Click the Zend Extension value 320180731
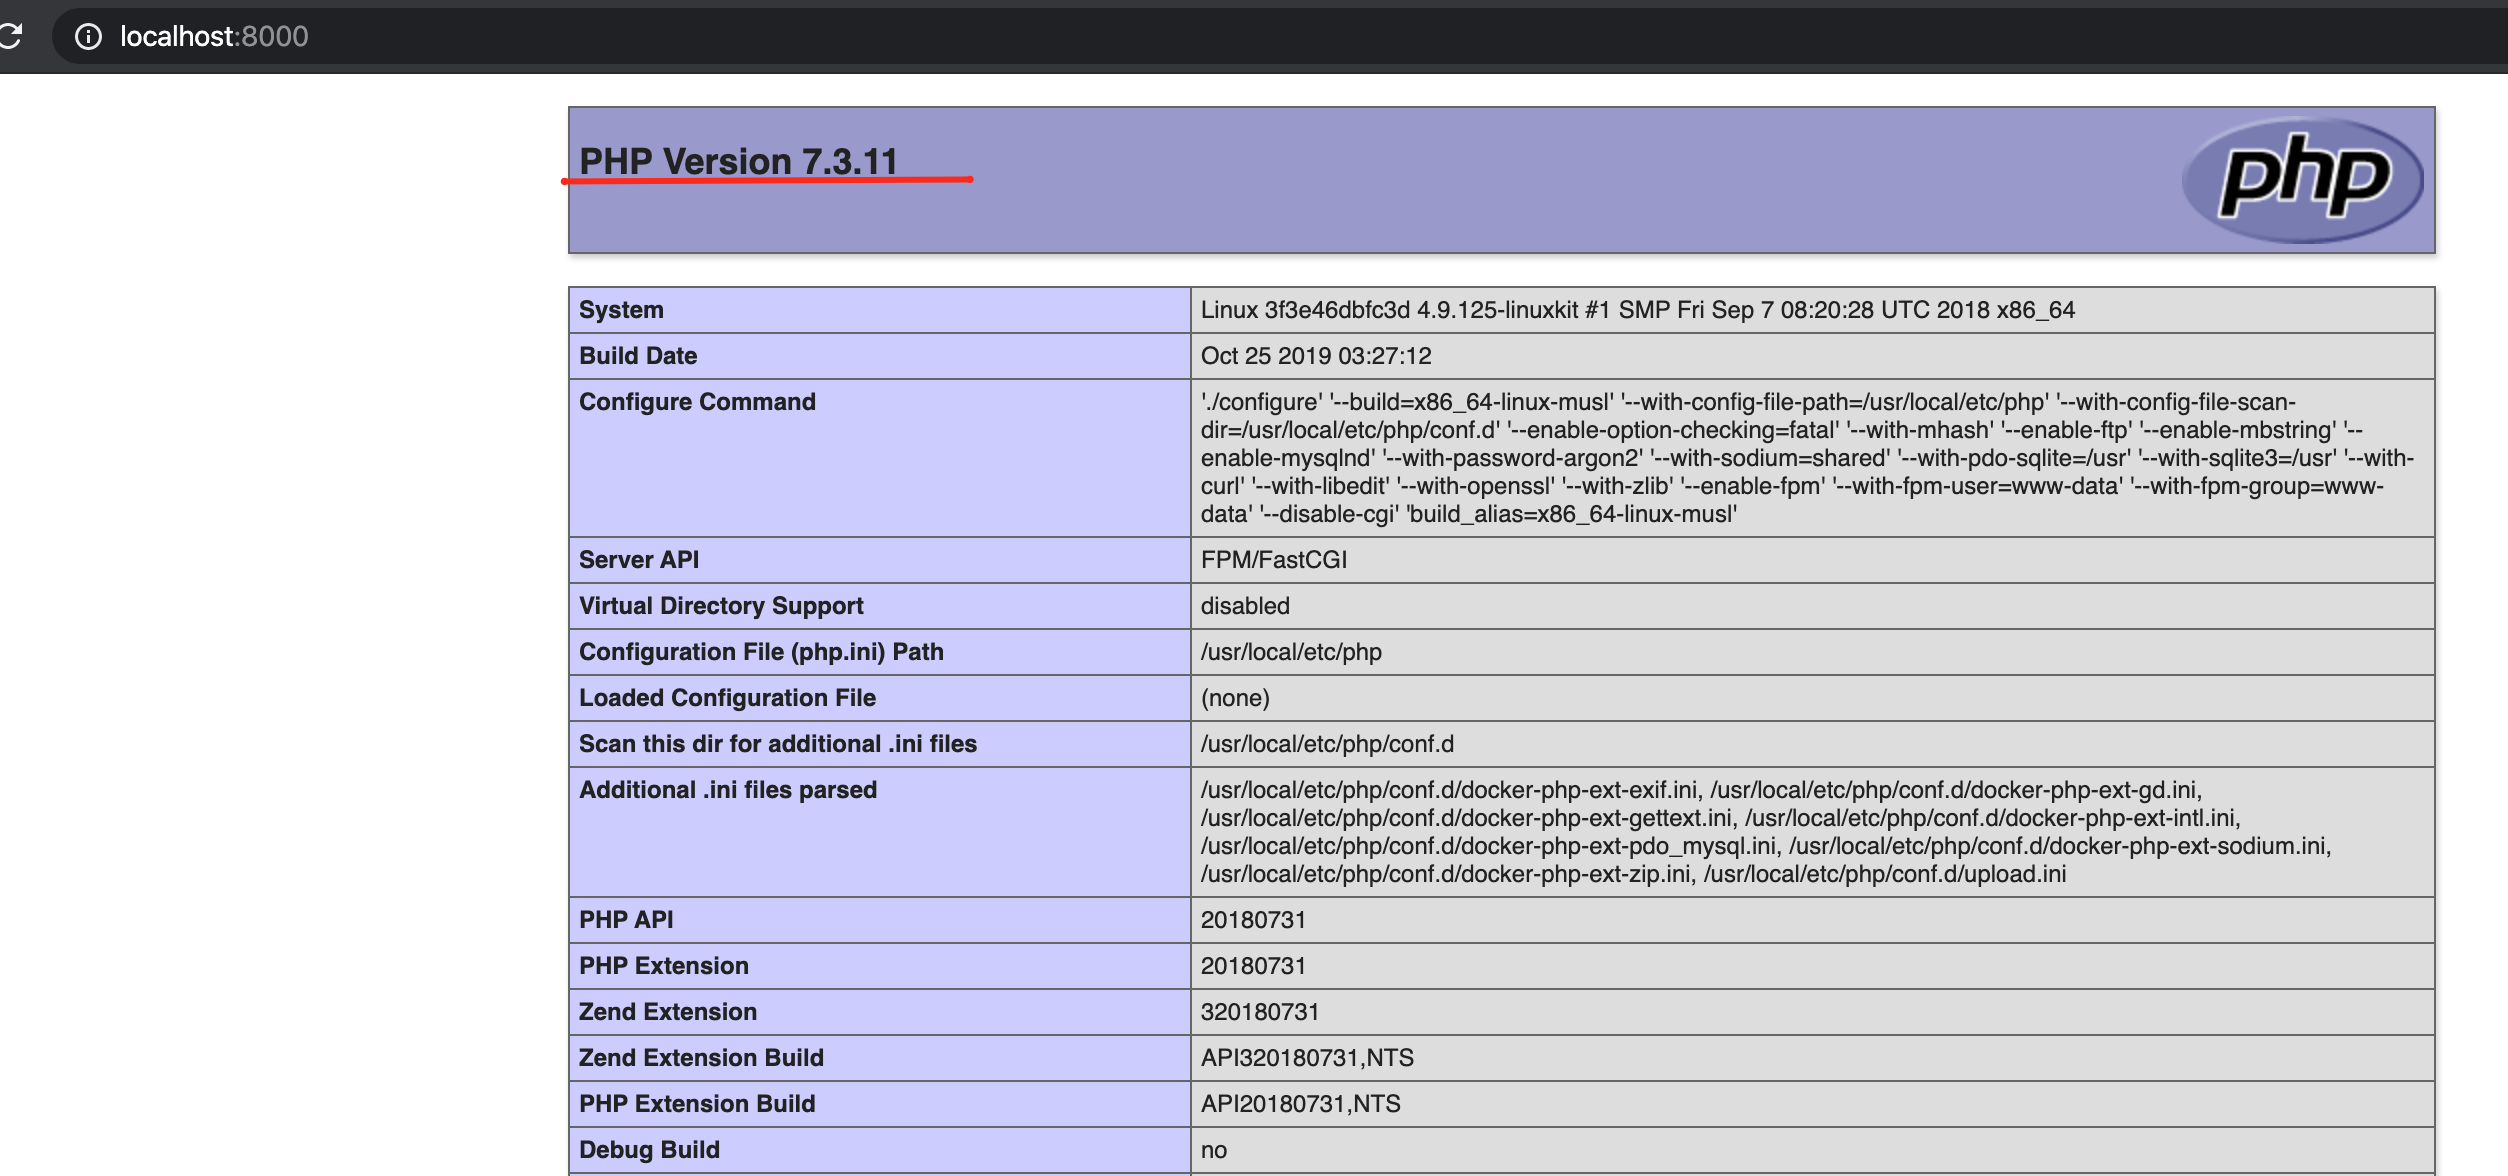This screenshot has width=2508, height=1176. [x=1259, y=1012]
